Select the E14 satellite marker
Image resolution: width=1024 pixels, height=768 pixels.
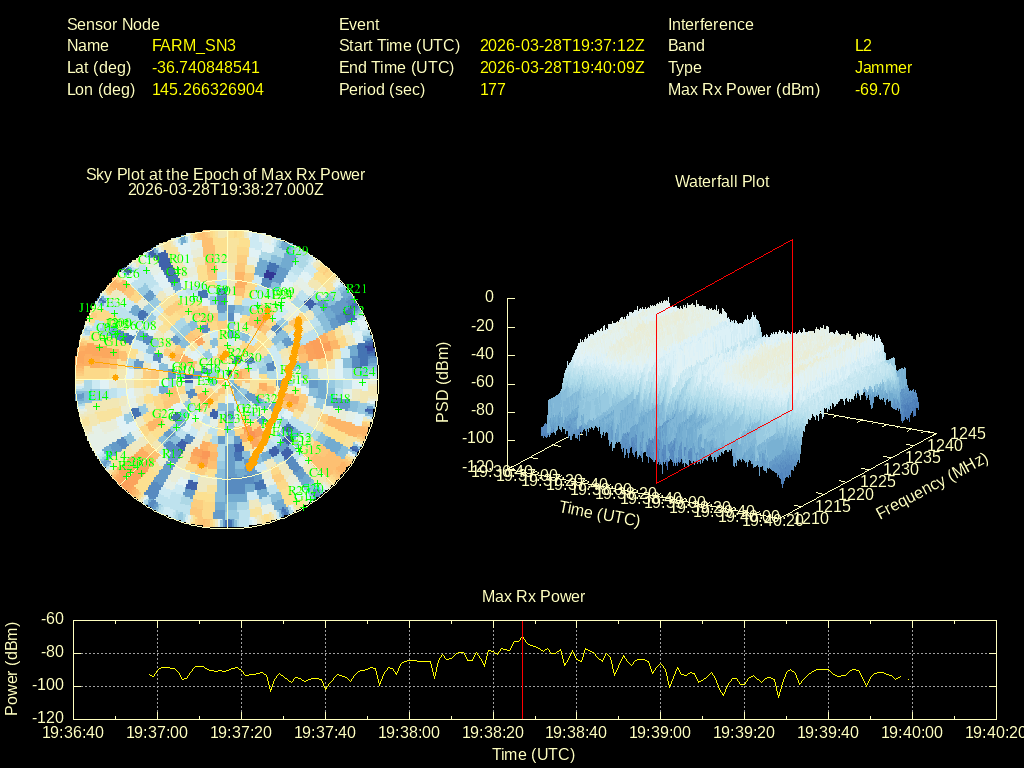(98, 405)
